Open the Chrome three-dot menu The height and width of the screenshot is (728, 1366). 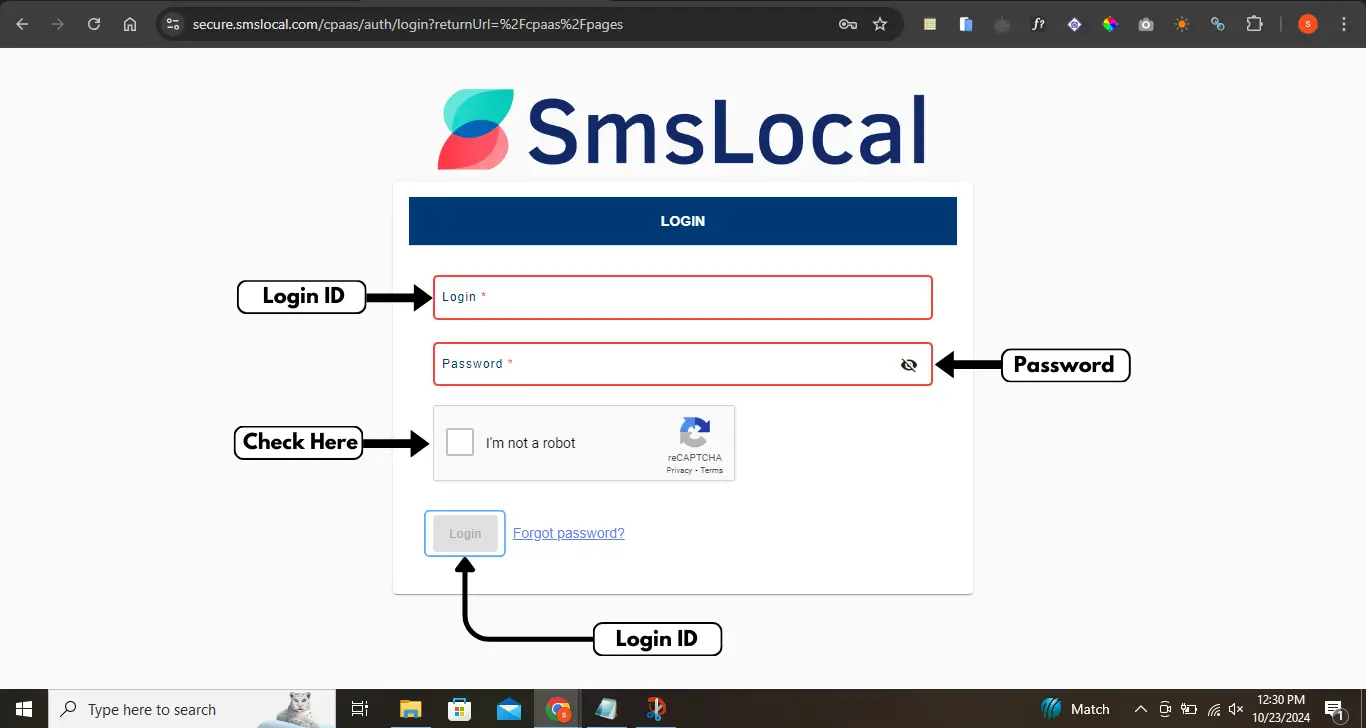[1343, 24]
